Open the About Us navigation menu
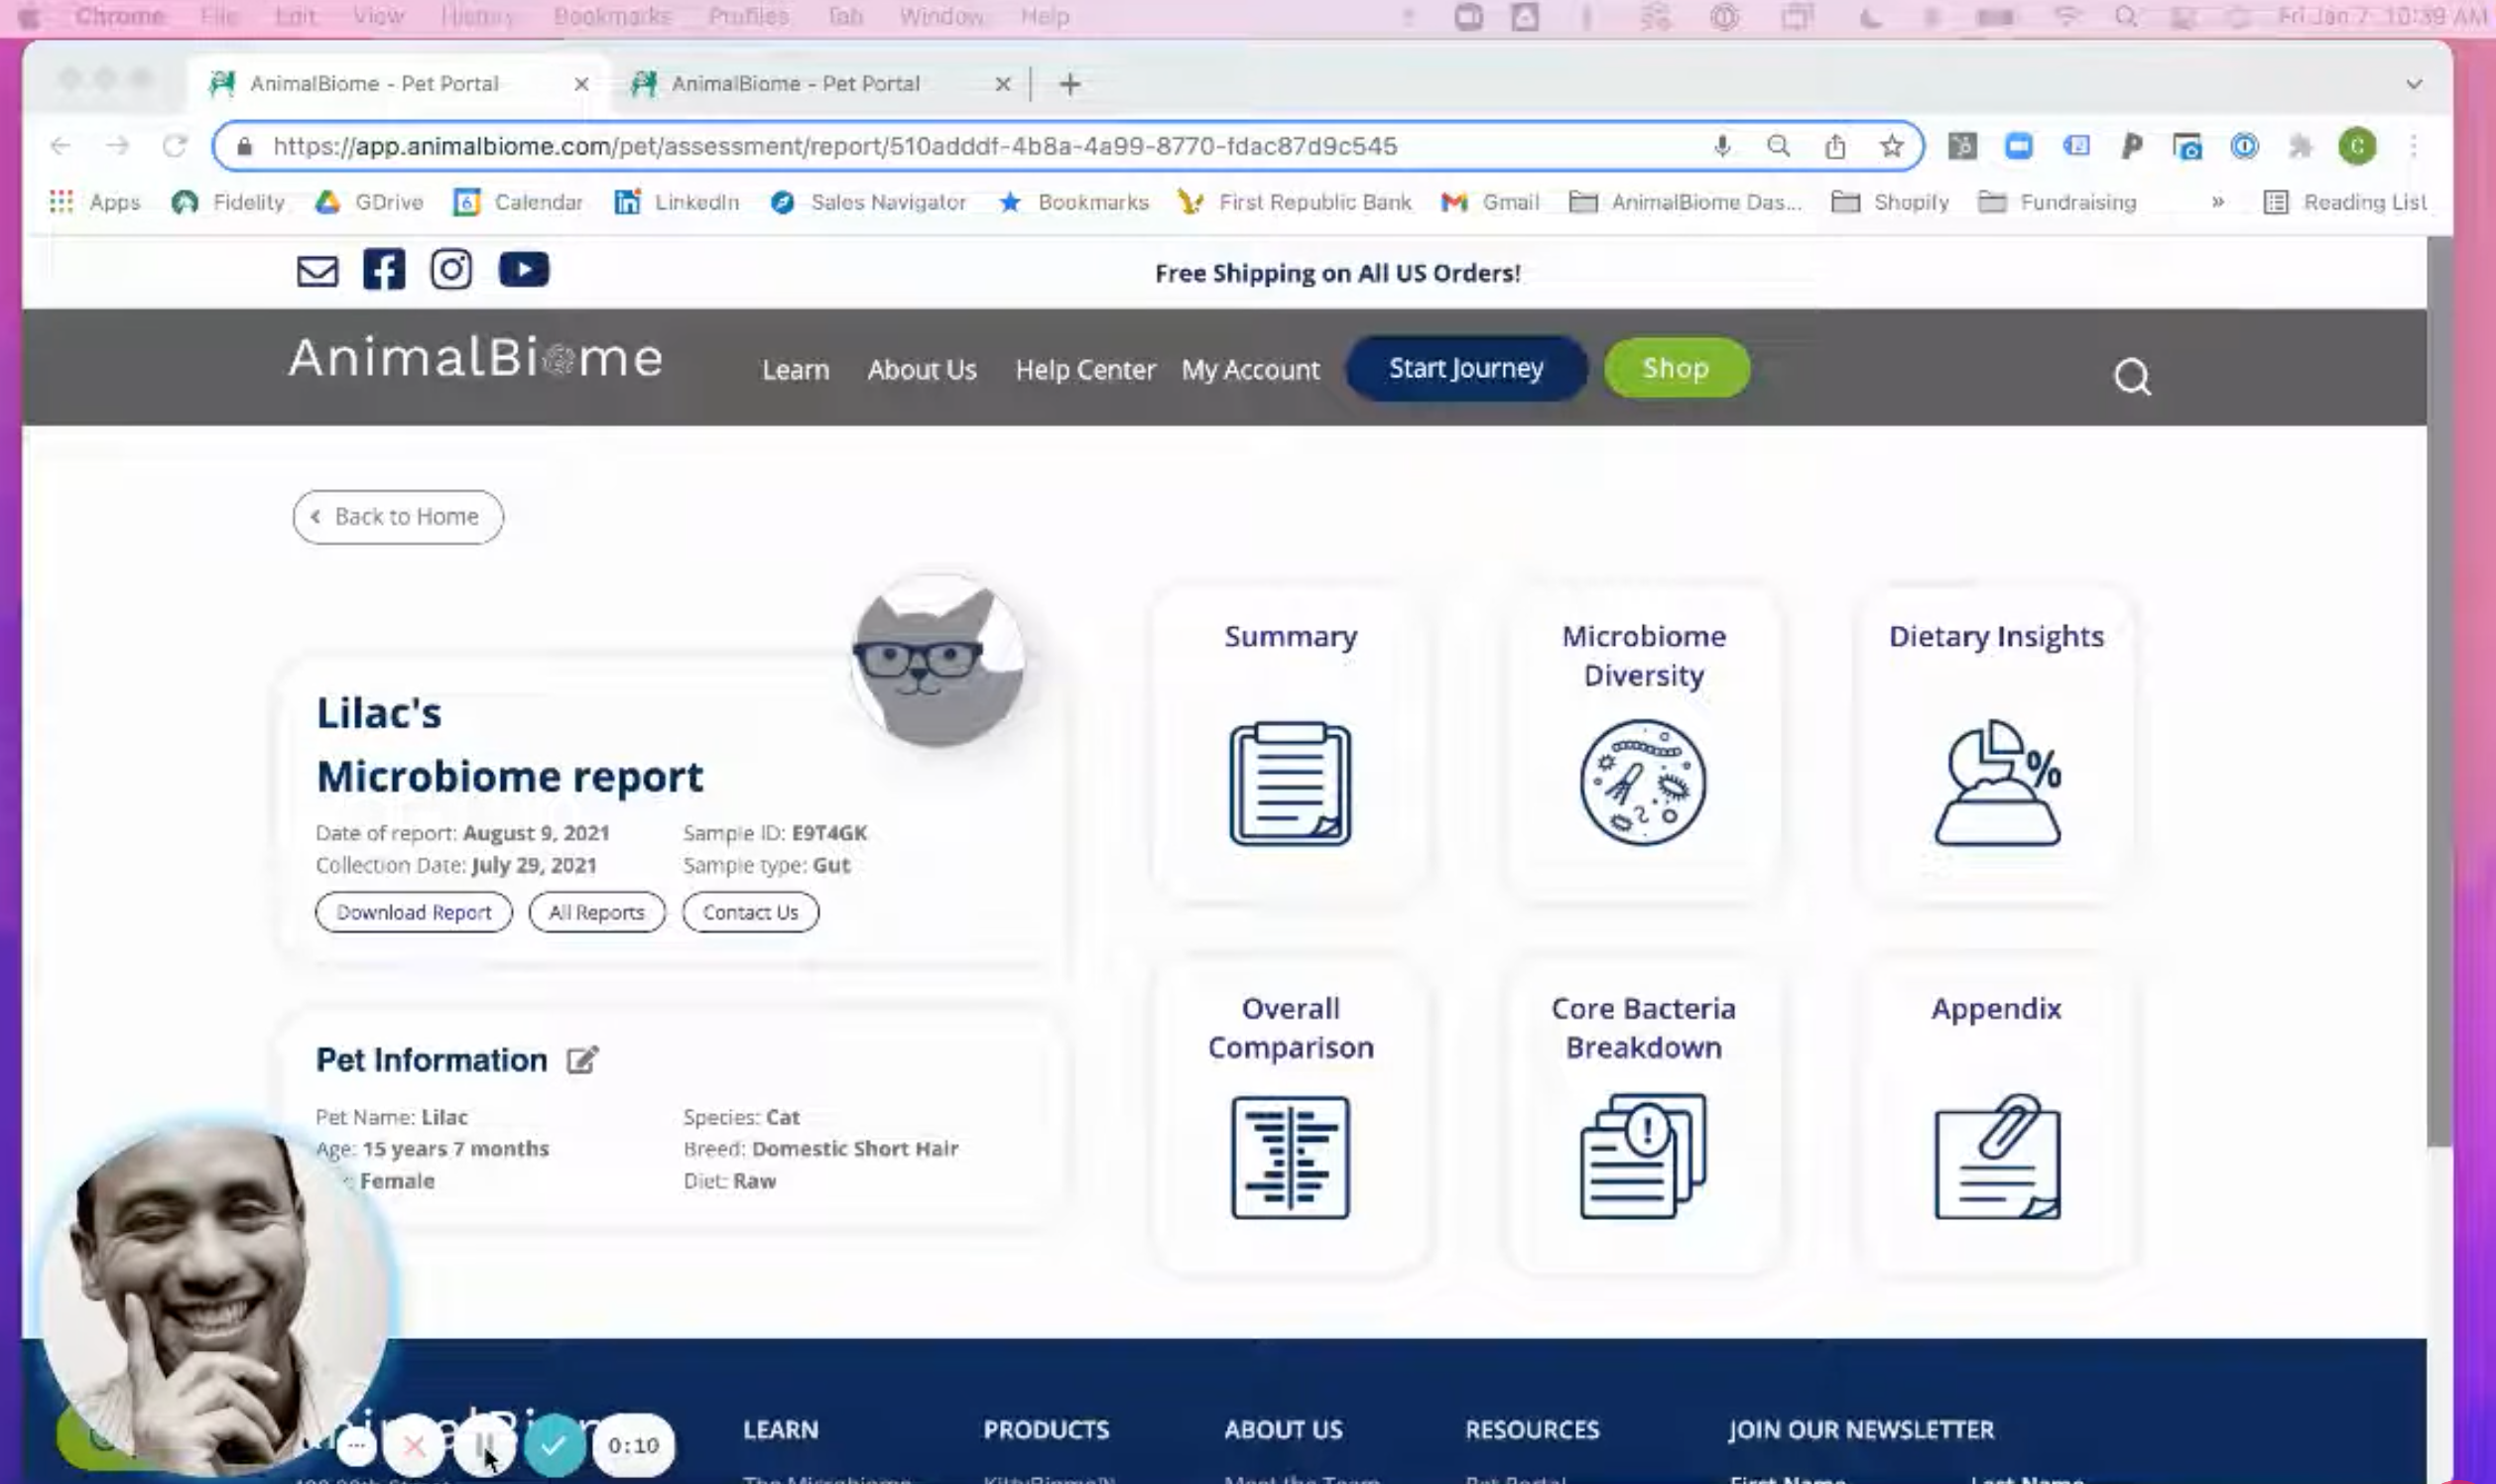The image size is (2496, 1484). [921, 369]
